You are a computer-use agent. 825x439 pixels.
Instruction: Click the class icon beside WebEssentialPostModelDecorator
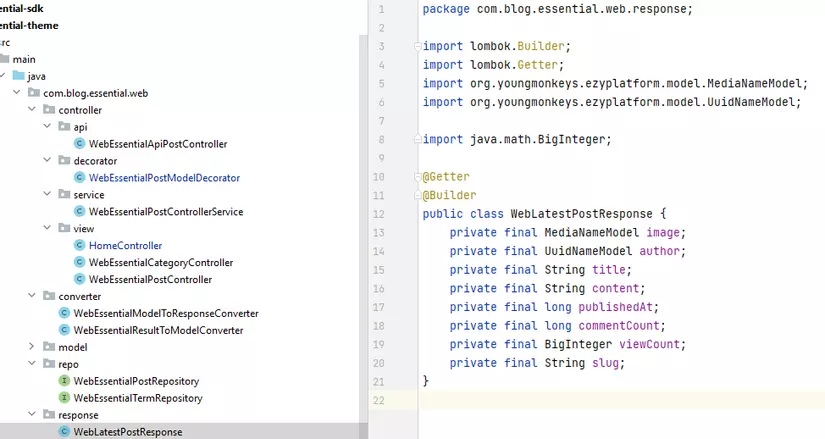[x=79, y=177]
